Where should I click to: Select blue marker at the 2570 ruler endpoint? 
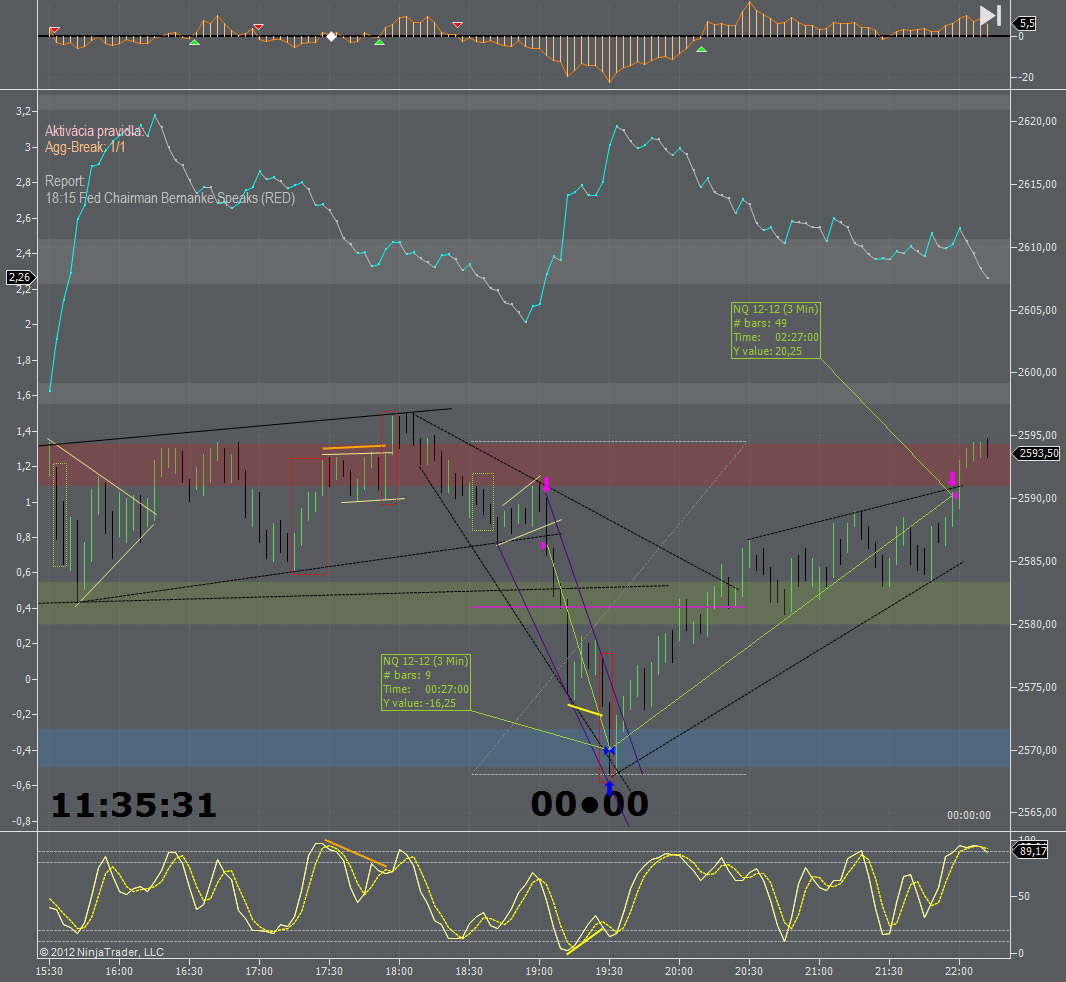[609, 751]
